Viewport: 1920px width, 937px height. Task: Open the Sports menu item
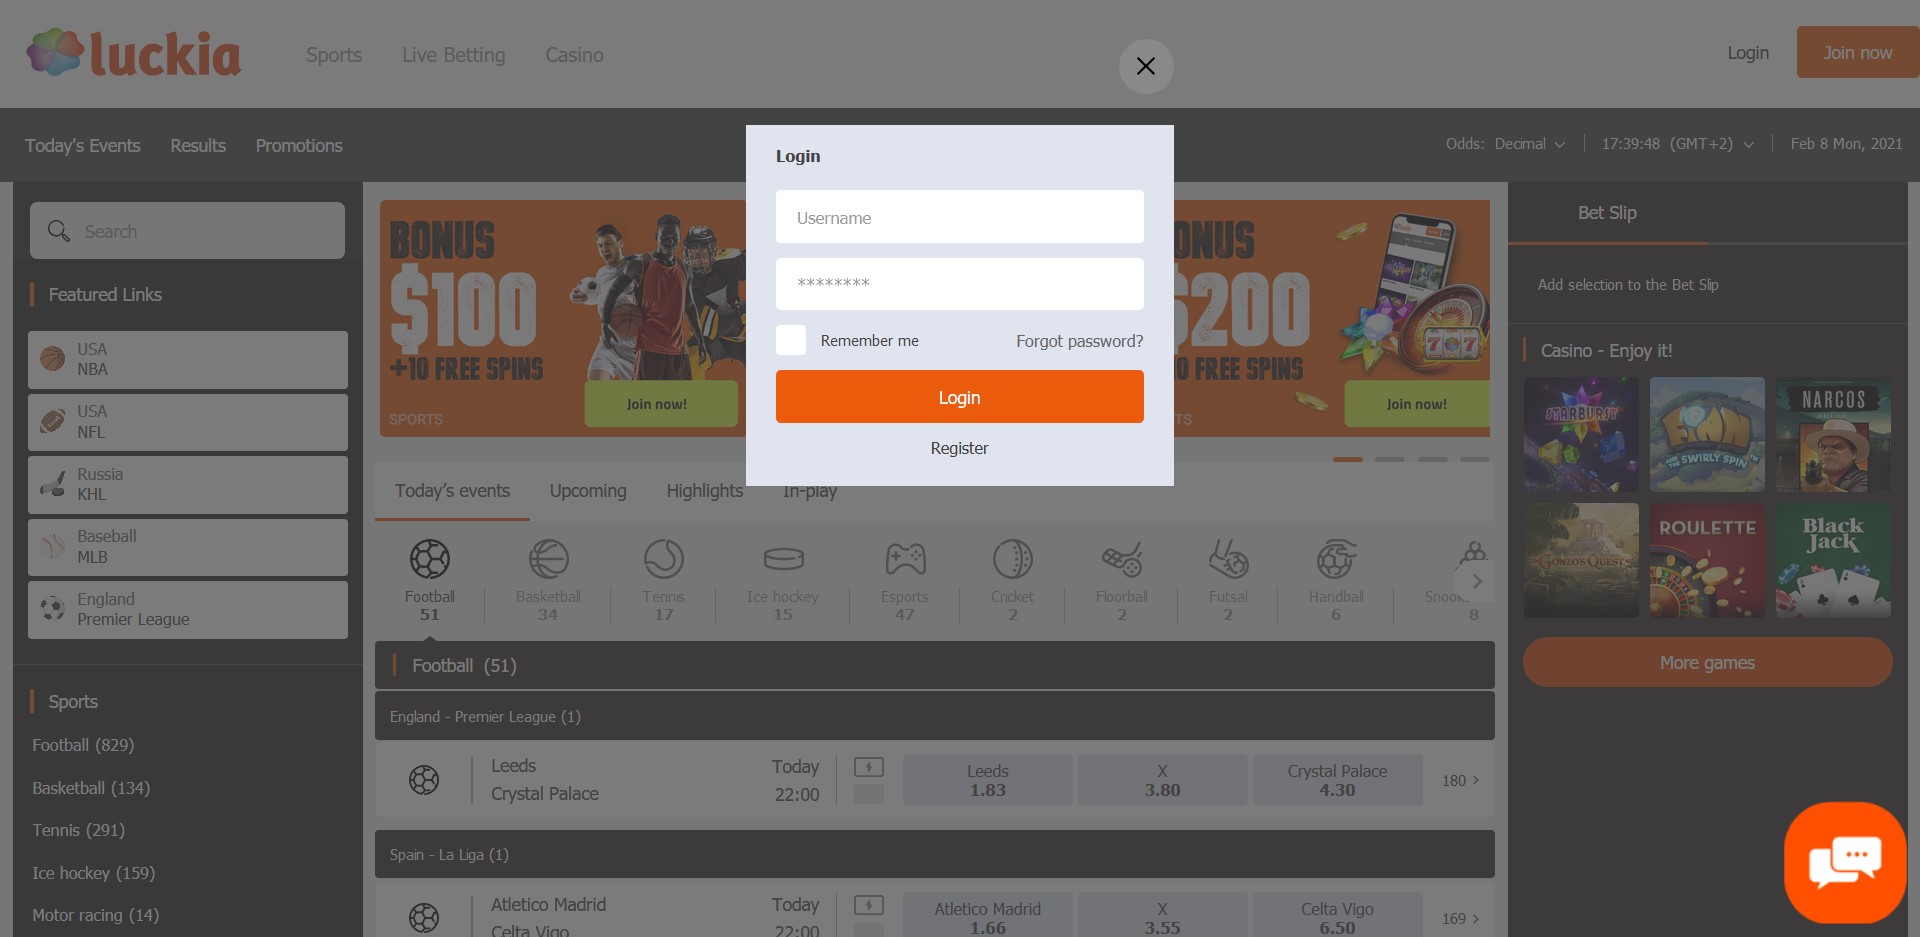(334, 55)
